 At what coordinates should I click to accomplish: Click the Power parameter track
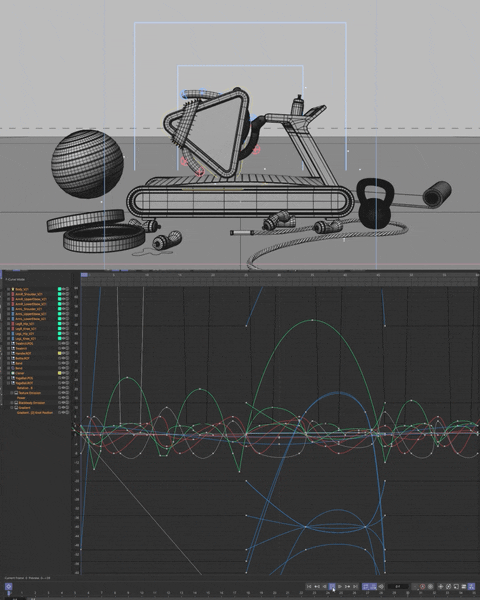click(x=21, y=398)
